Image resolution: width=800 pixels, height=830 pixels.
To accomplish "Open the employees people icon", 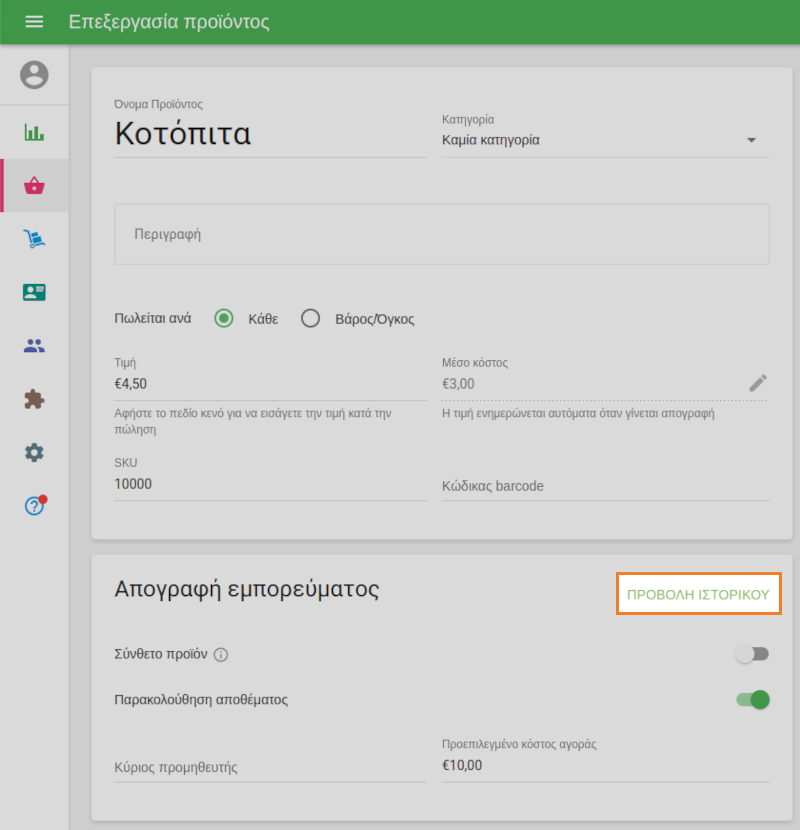I will click(x=34, y=346).
